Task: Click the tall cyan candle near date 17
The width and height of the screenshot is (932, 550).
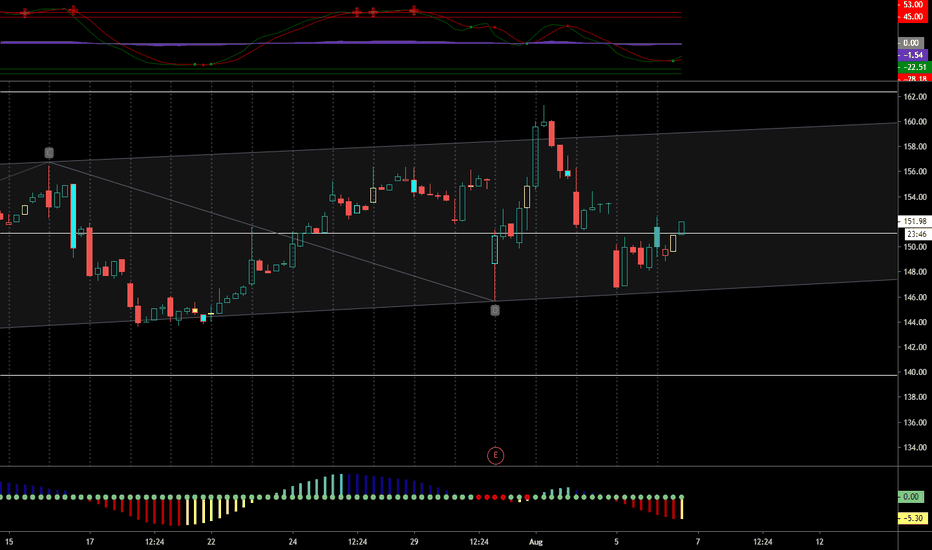Action: point(73,215)
